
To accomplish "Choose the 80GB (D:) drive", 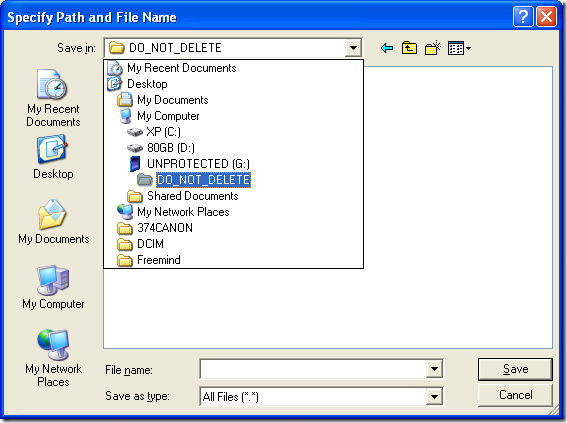I will [233, 148].
